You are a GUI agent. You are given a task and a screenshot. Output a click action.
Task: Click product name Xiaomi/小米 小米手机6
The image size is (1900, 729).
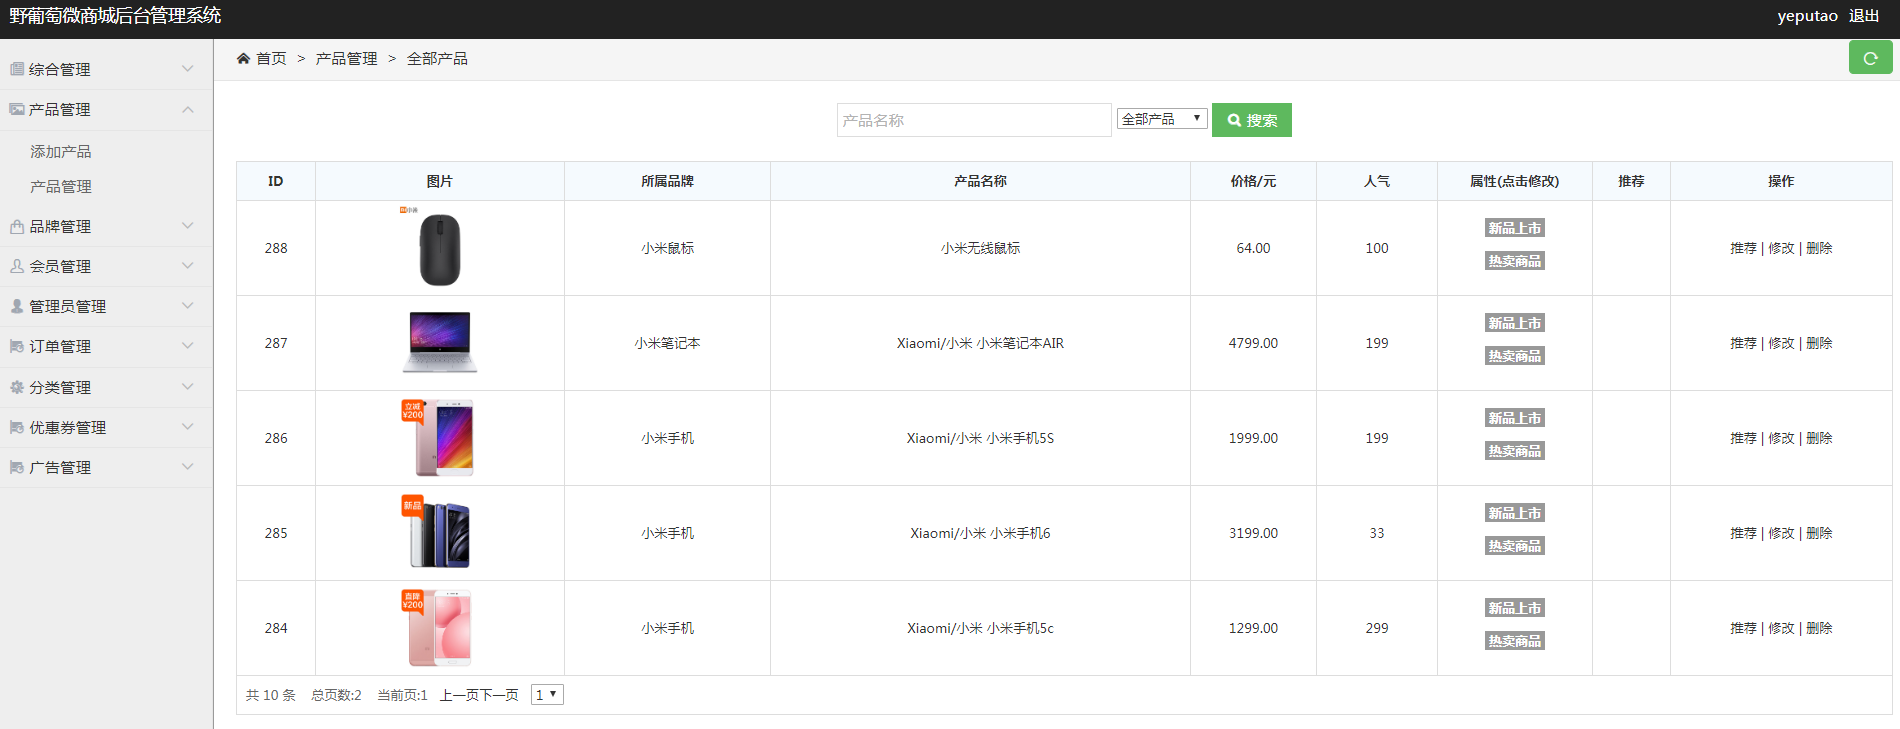coord(980,533)
